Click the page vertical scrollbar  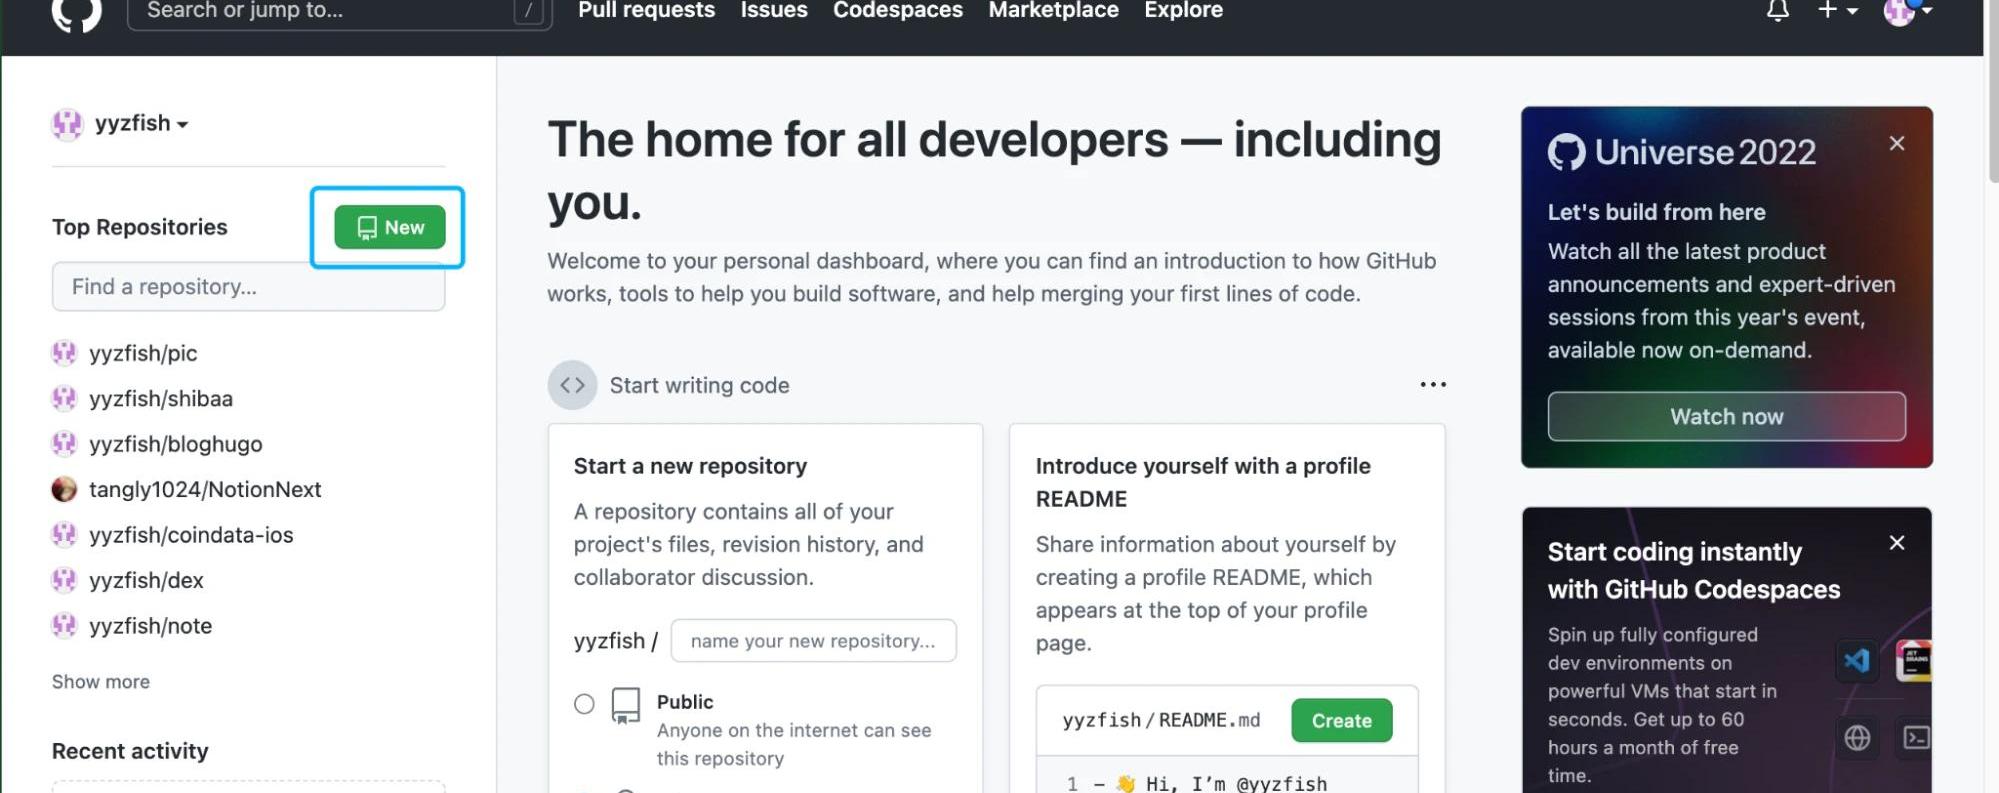(1991, 100)
